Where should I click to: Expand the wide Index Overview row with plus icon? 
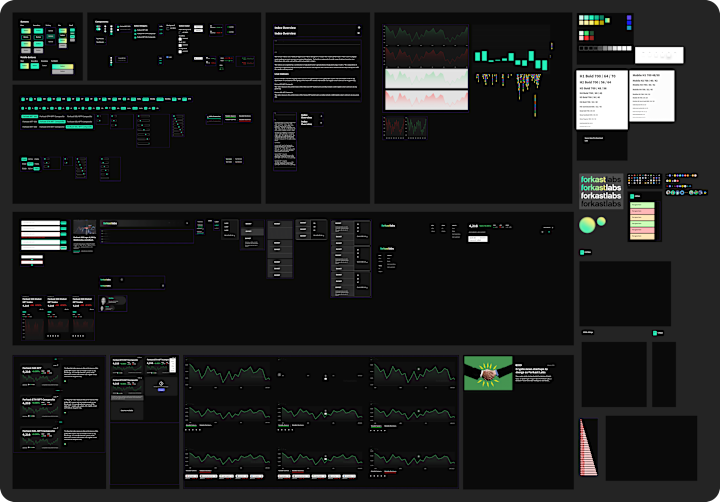[317, 28]
